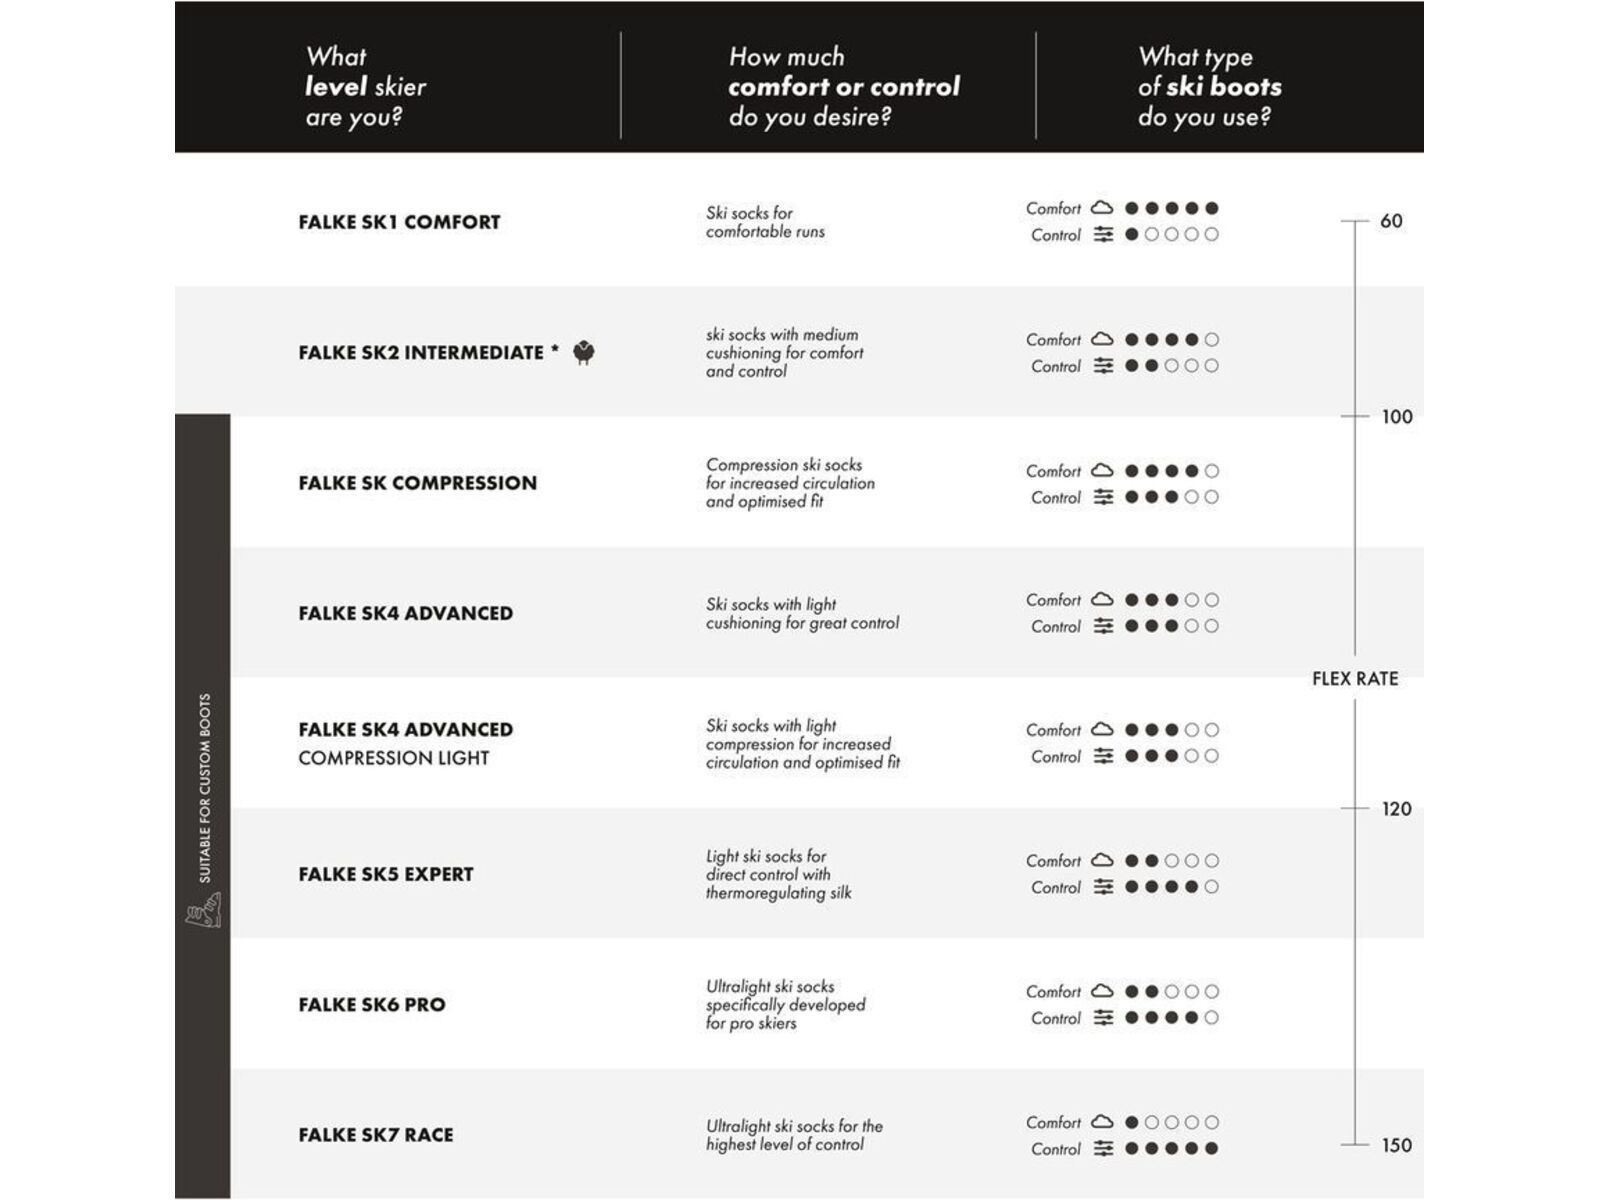This screenshot has width=1600, height=1200.
Task: Click the "What level skier are you?" header
Action: point(366,87)
